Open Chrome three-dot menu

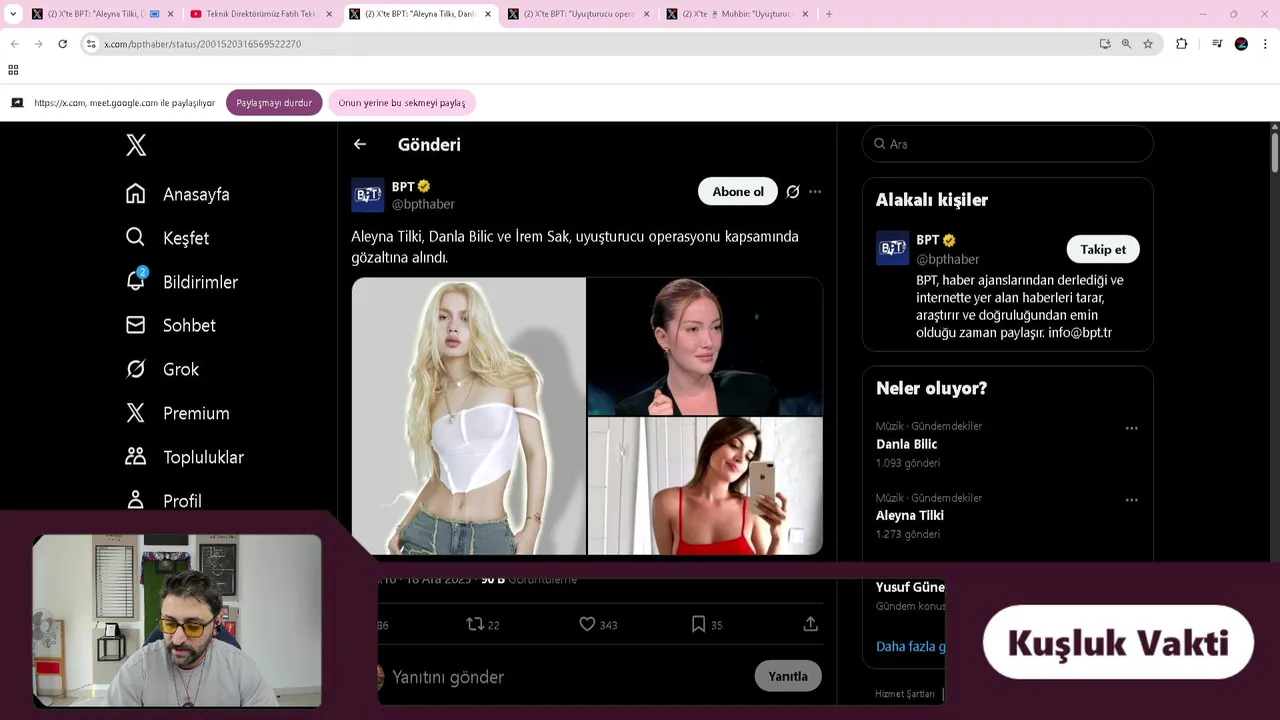coord(1266,44)
